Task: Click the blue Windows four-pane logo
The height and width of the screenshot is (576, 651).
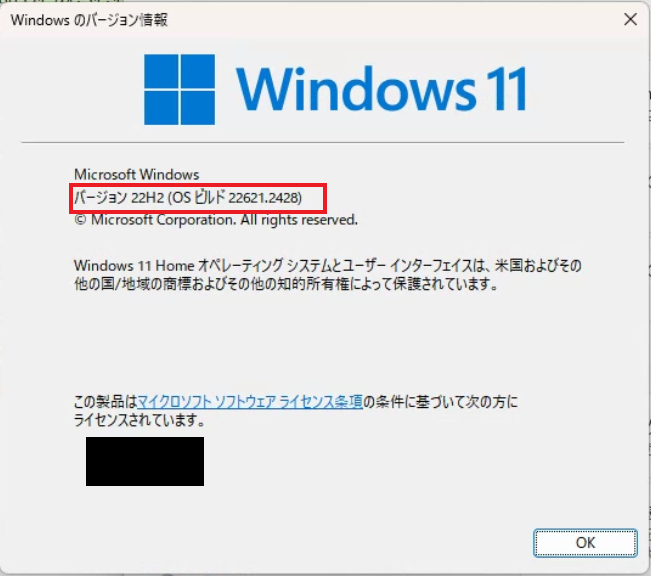Action: pyautogui.click(x=179, y=89)
